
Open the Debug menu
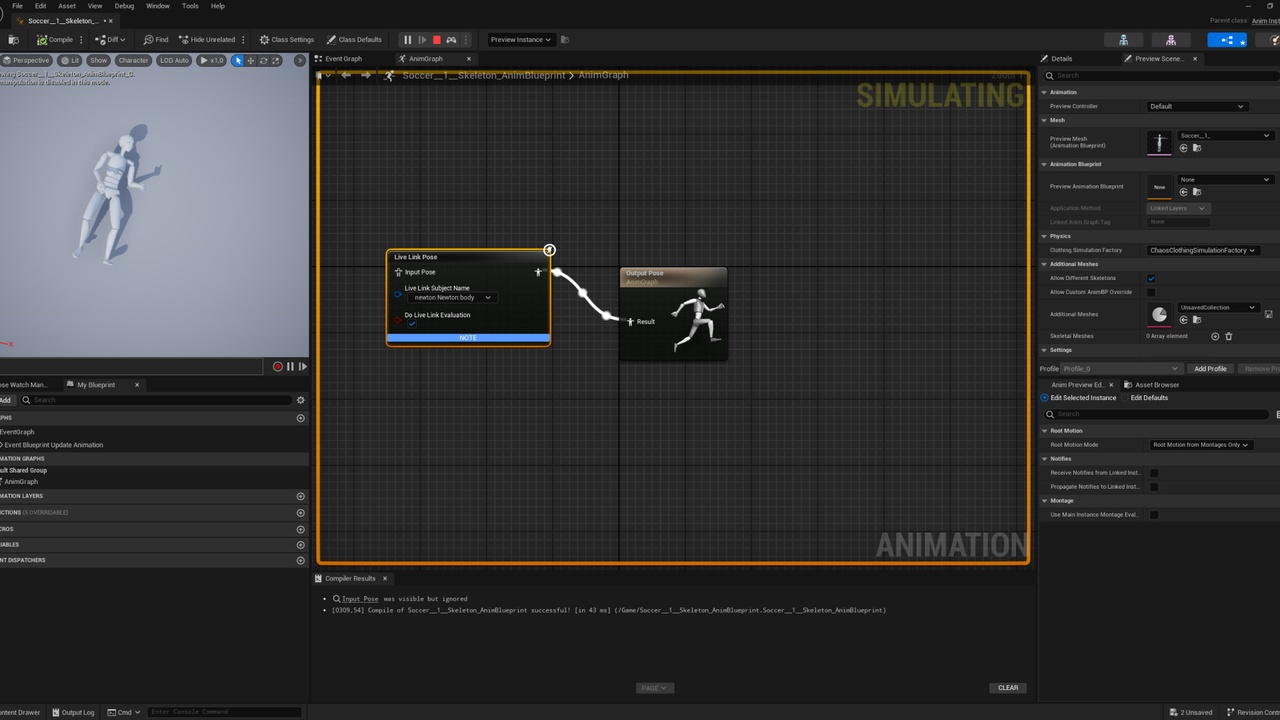point(124,6)
